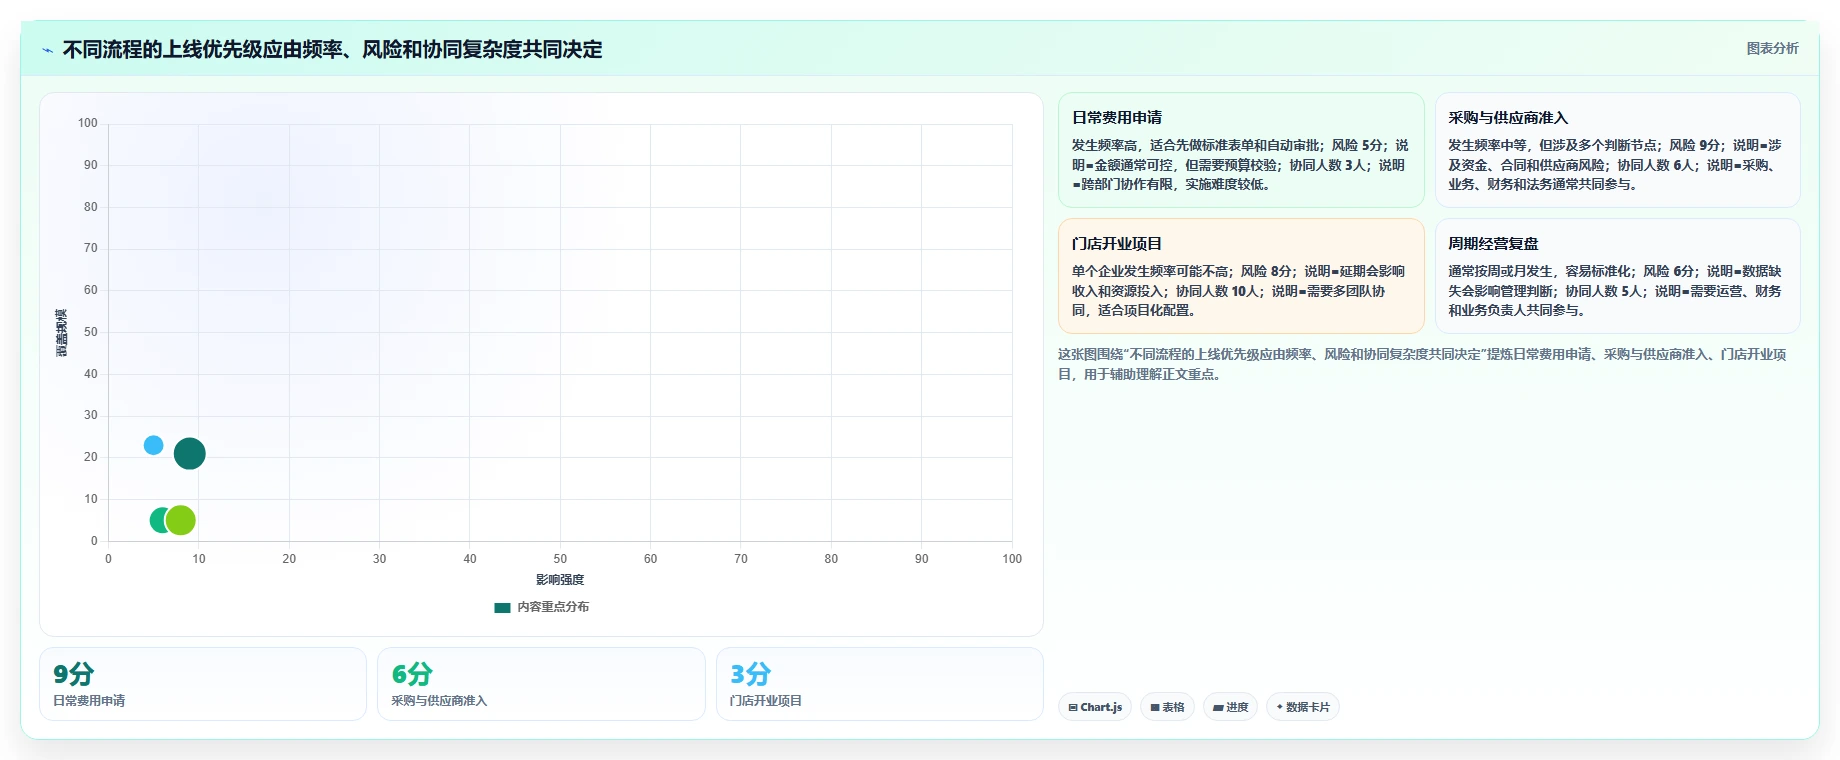Click the Chart.js tag
1840x760 pixels.
pos(1095,707)
